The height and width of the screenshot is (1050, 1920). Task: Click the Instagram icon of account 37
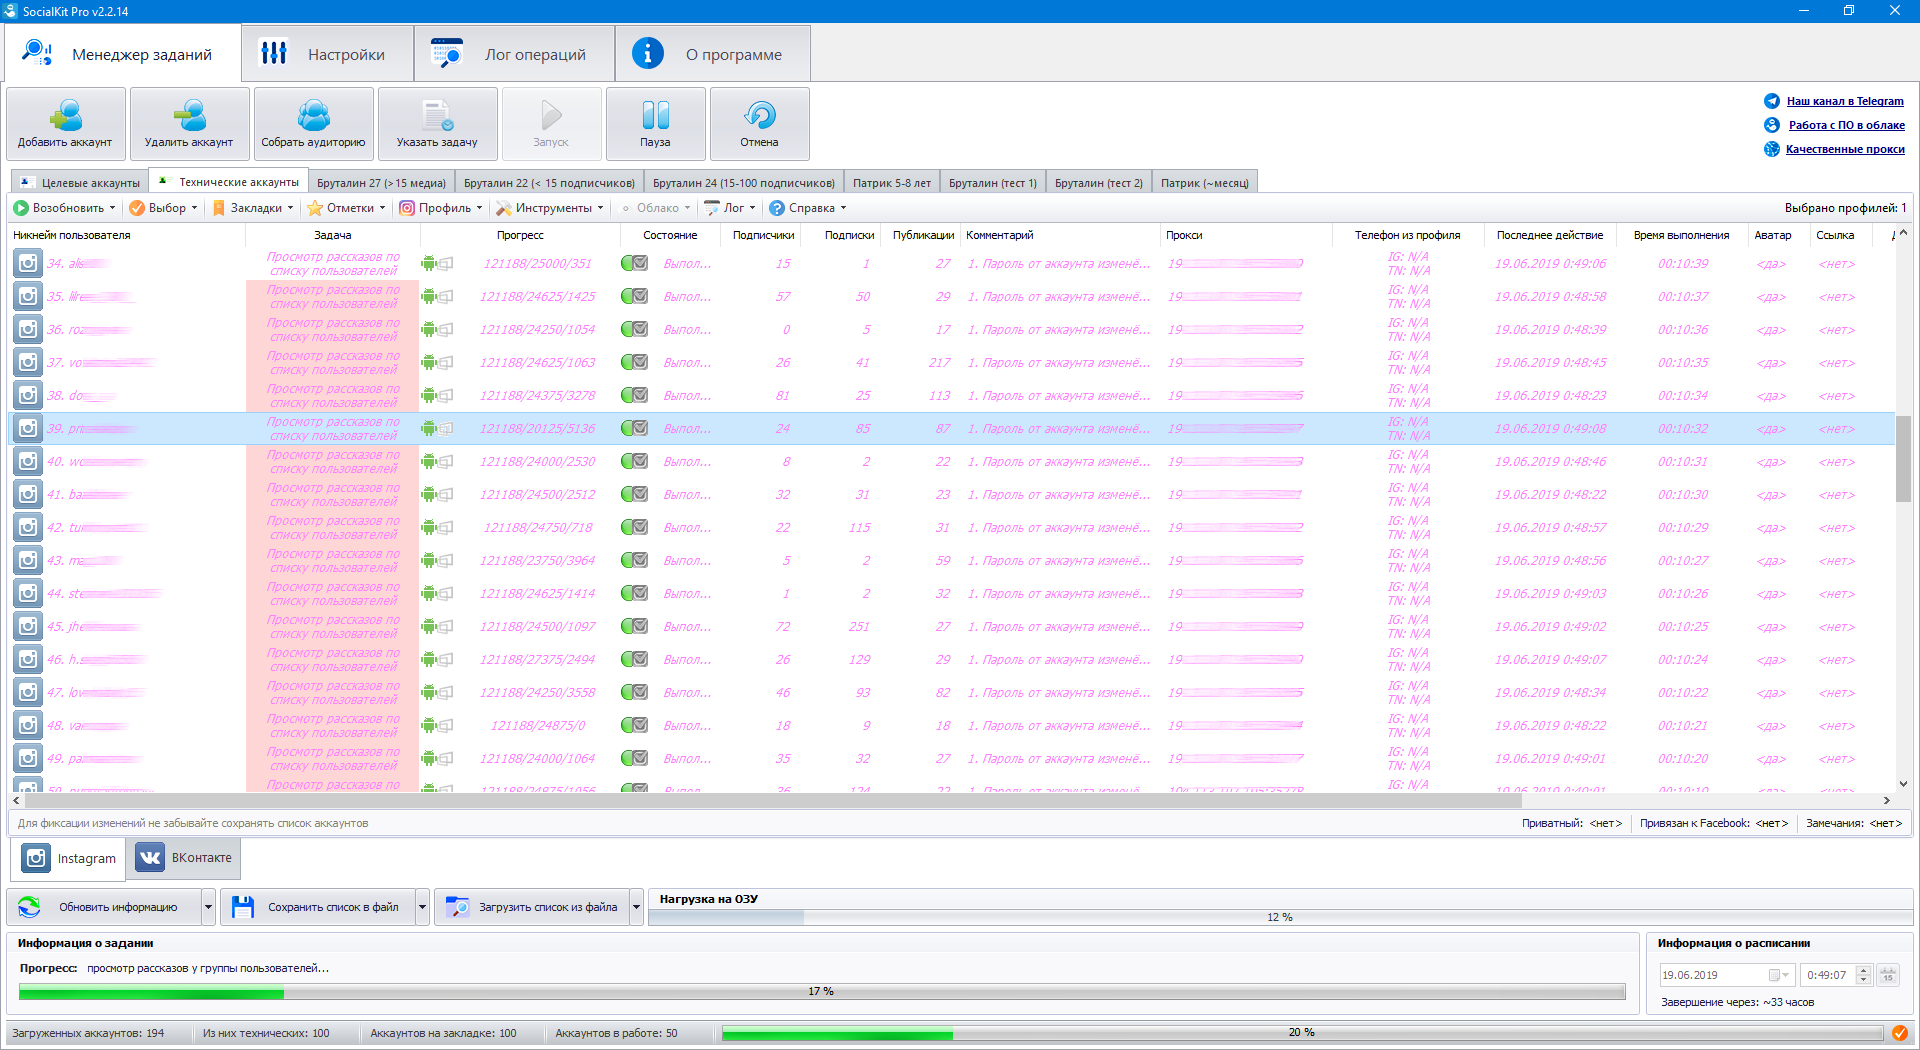point(28,362)
